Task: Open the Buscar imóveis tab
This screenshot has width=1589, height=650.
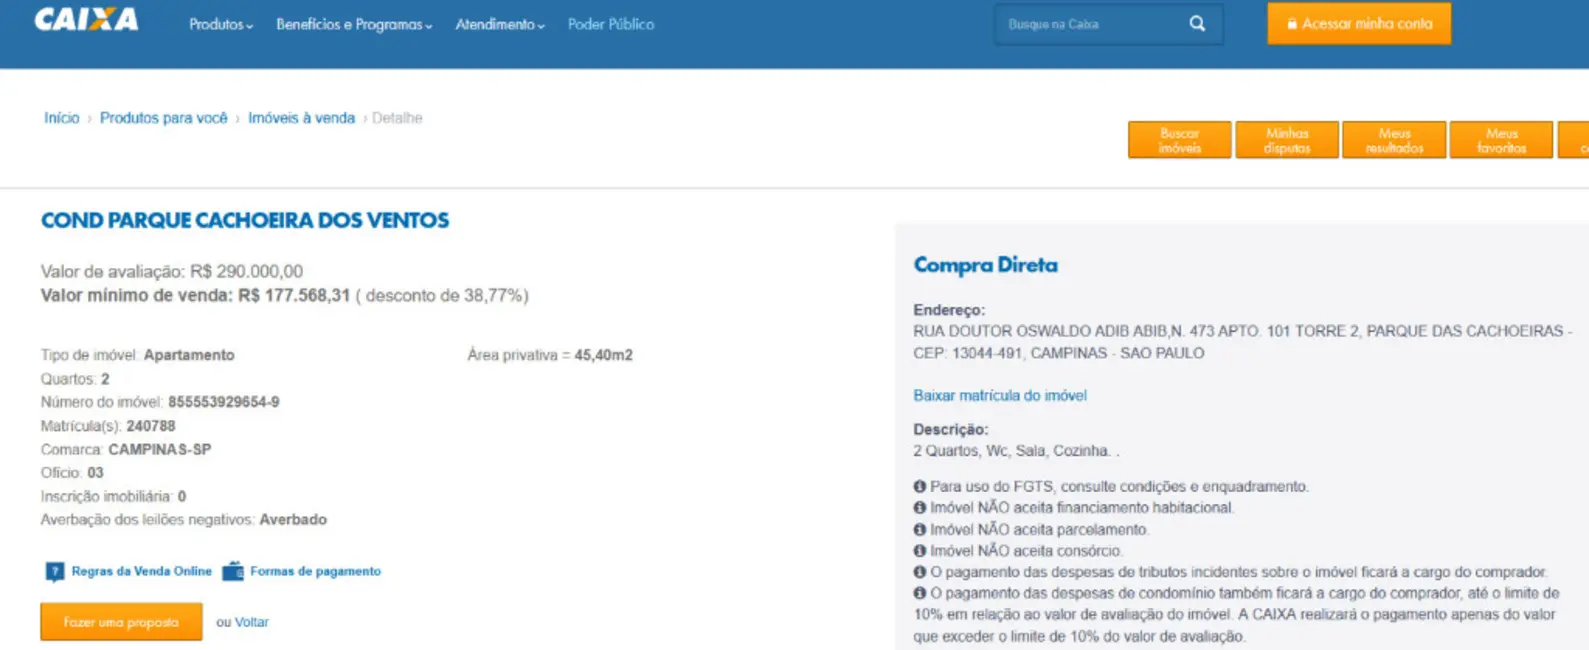Action: click(1179, 140)
